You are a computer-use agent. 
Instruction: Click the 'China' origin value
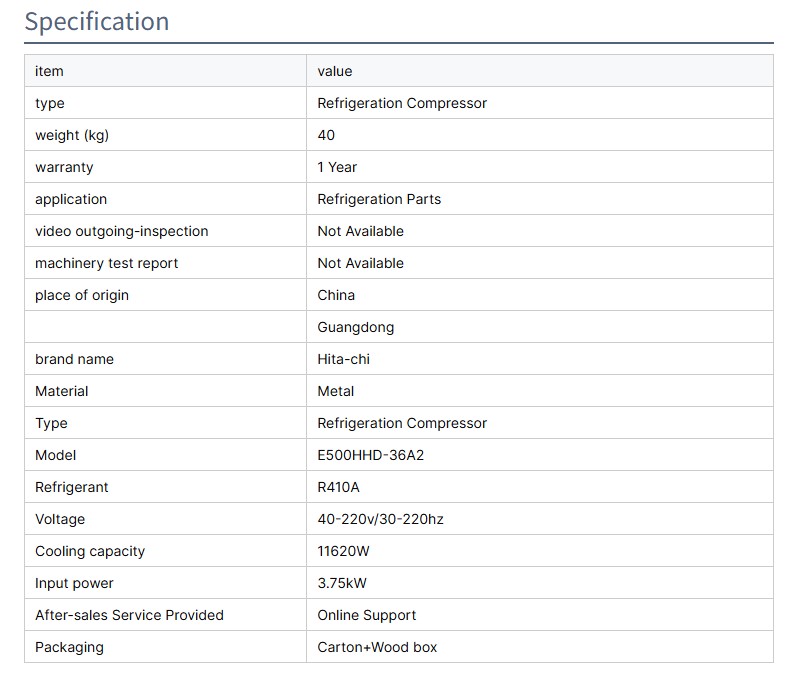coord(336,295)
